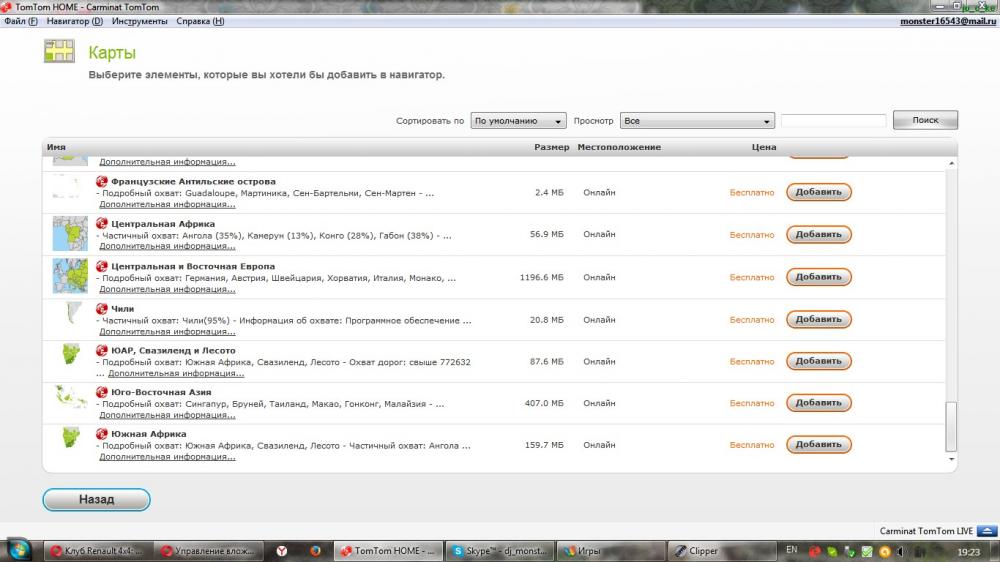Click the Поиск search button

[925, 120]
